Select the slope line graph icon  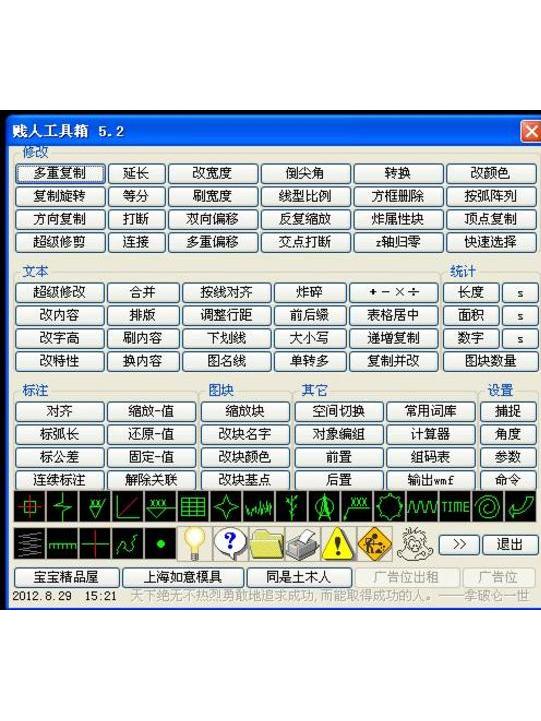click(128, 506)
